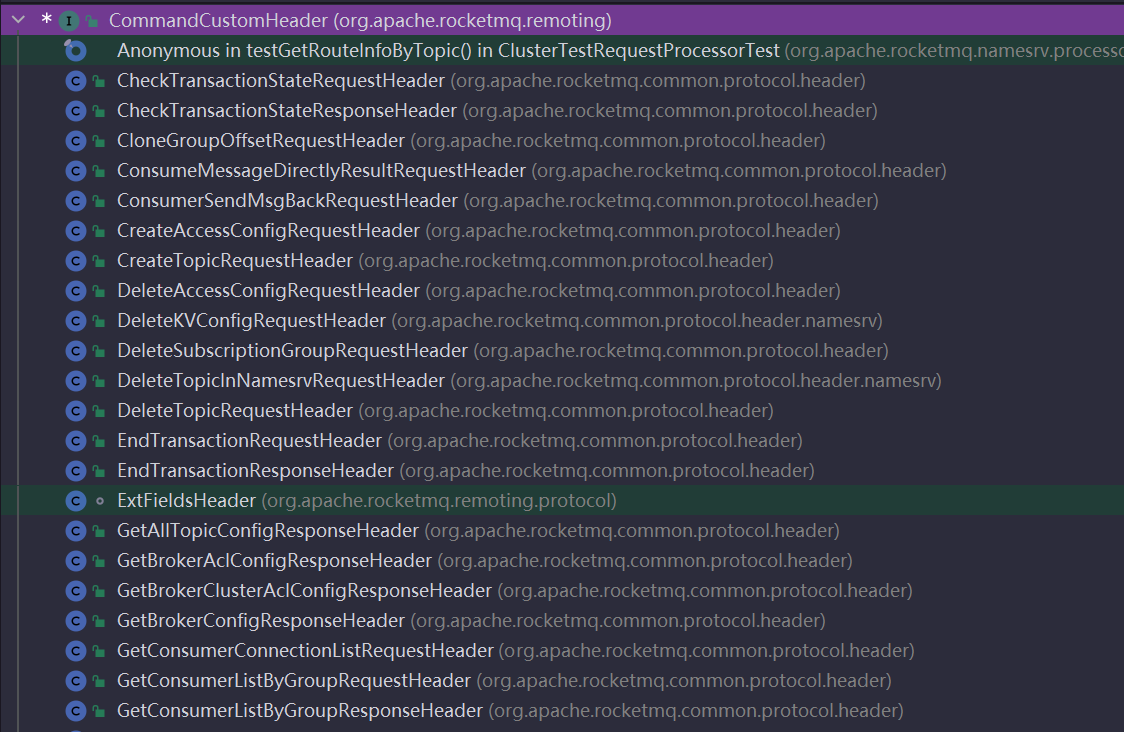Click the class icon of ConsumeMessageDirectlyResultRequestHeader
Image resolution: width=1124 pixels, height=732 pixels.
[x=75, y=171]
